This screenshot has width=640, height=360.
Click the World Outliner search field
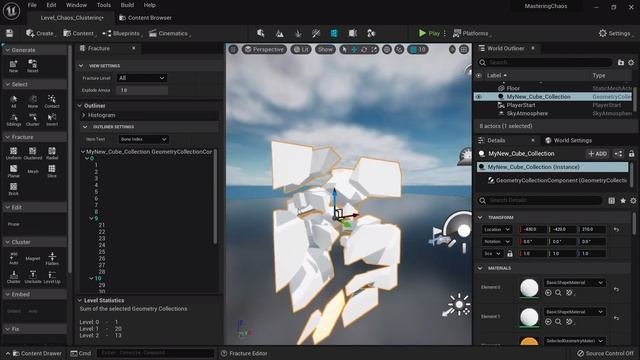tap(545, 62)
